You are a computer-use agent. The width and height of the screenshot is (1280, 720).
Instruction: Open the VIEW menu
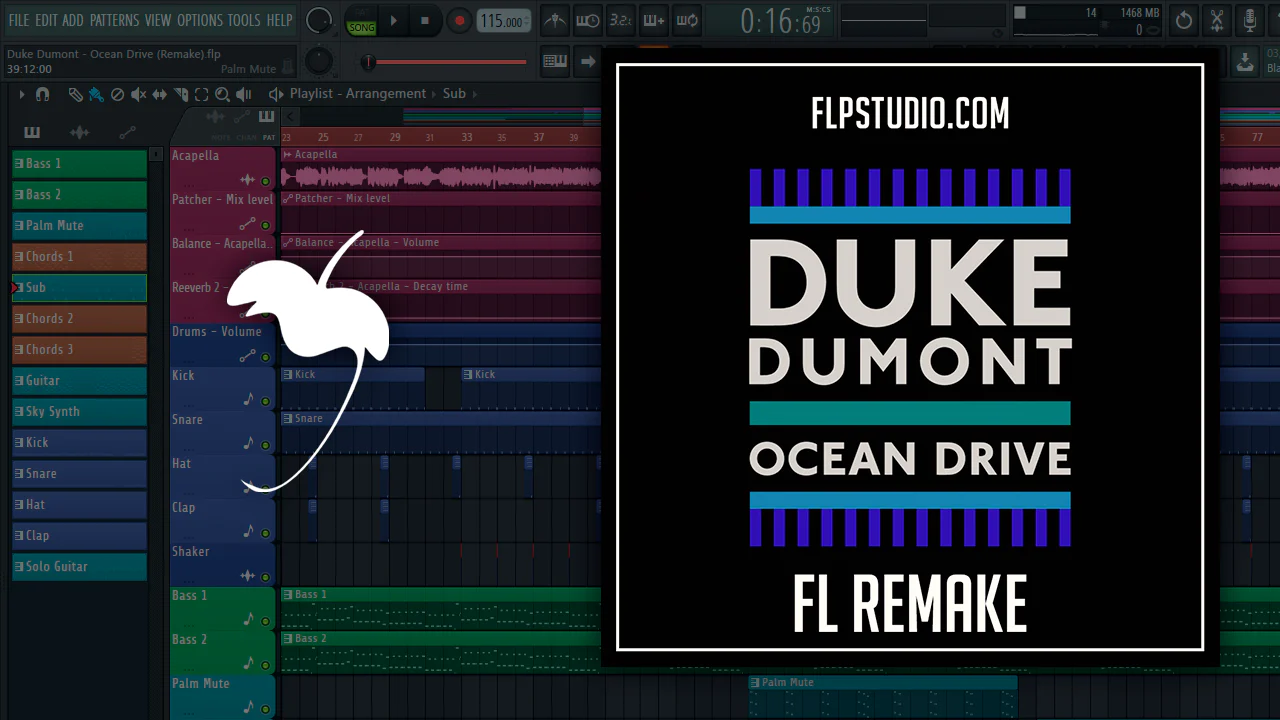coord(158,20)
